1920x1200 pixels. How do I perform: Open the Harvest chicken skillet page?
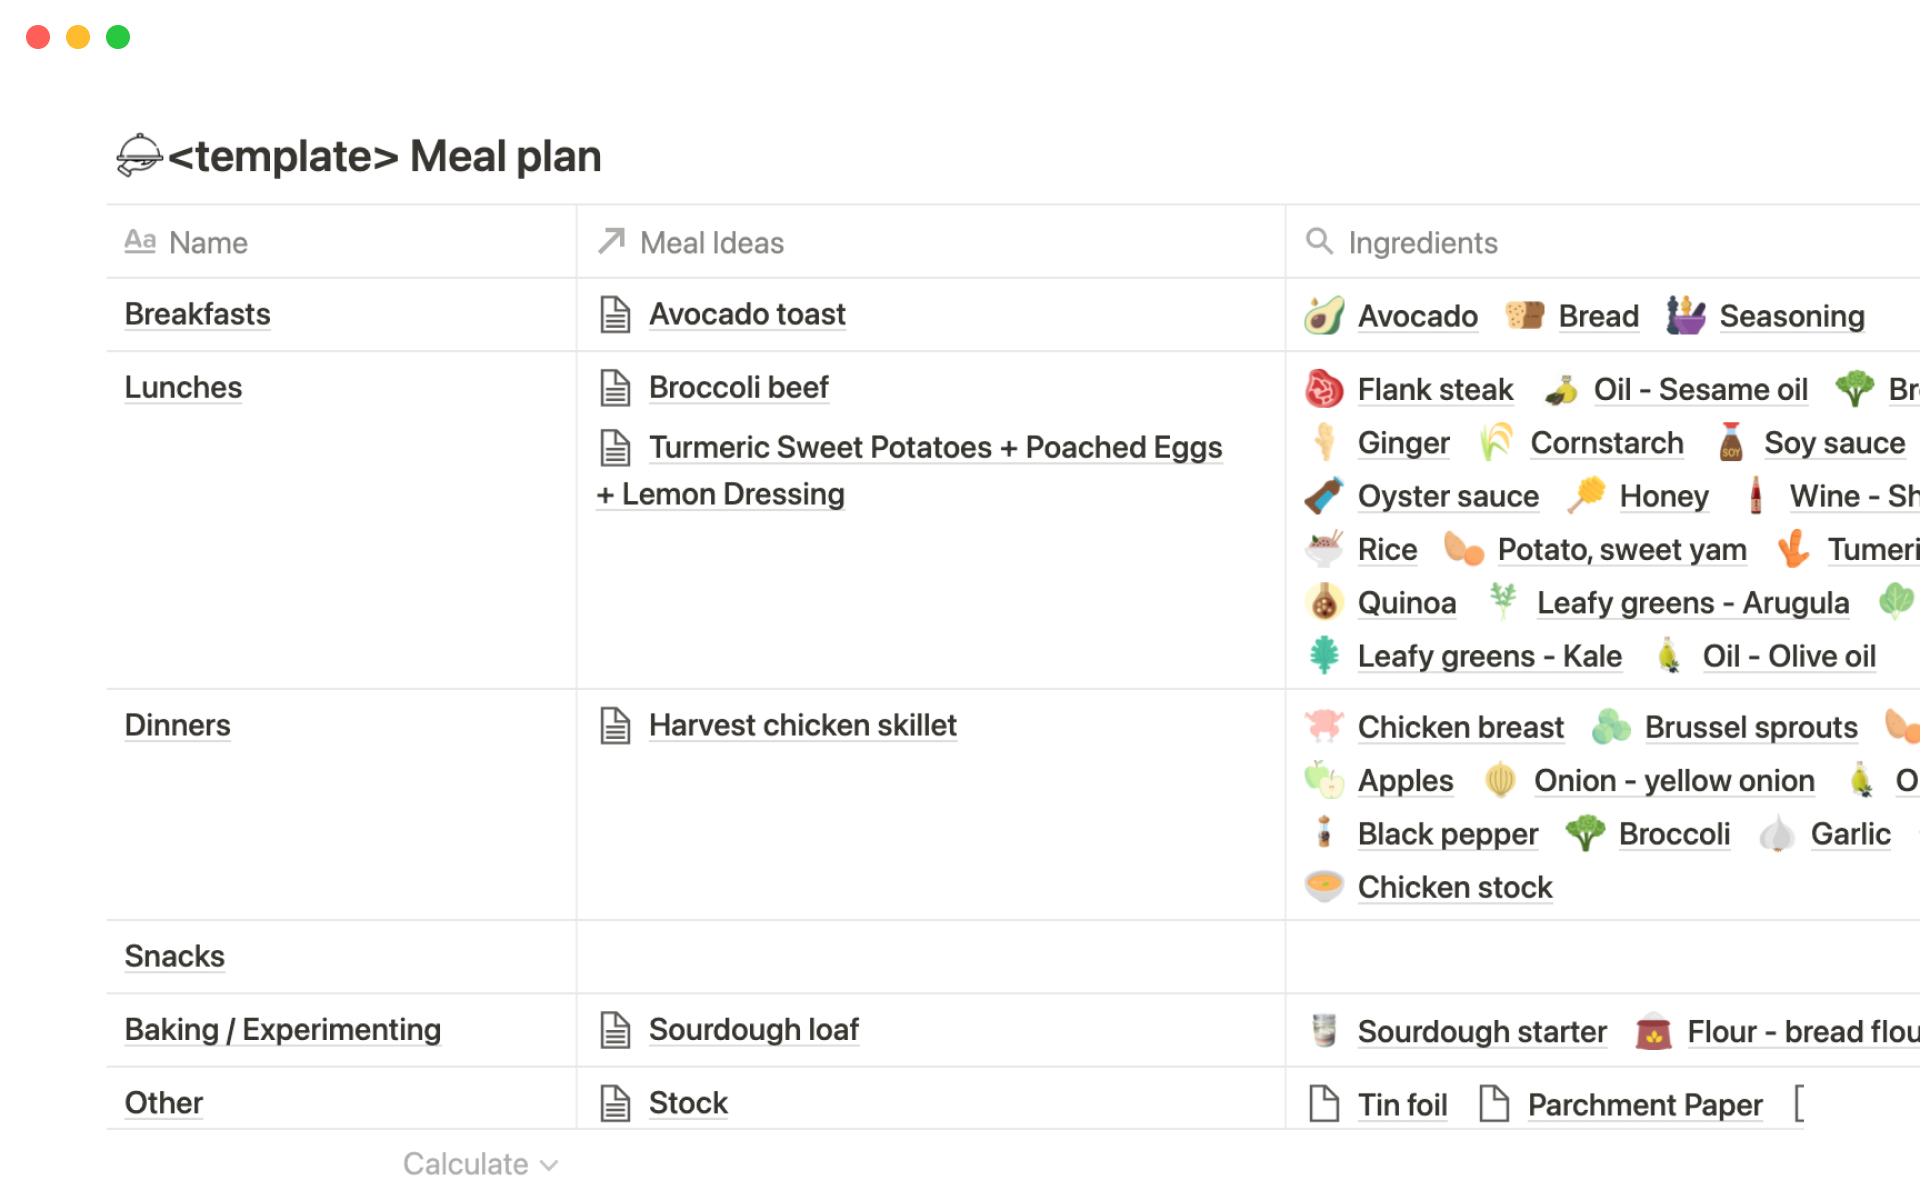coord(802,725)
